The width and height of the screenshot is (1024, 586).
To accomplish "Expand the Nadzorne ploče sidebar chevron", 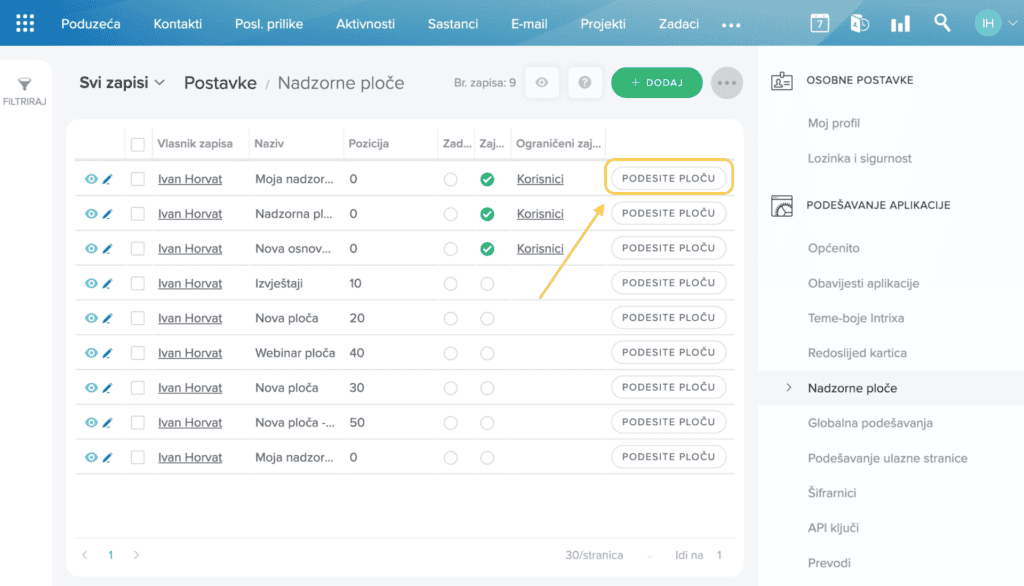I will coord(788,388).
